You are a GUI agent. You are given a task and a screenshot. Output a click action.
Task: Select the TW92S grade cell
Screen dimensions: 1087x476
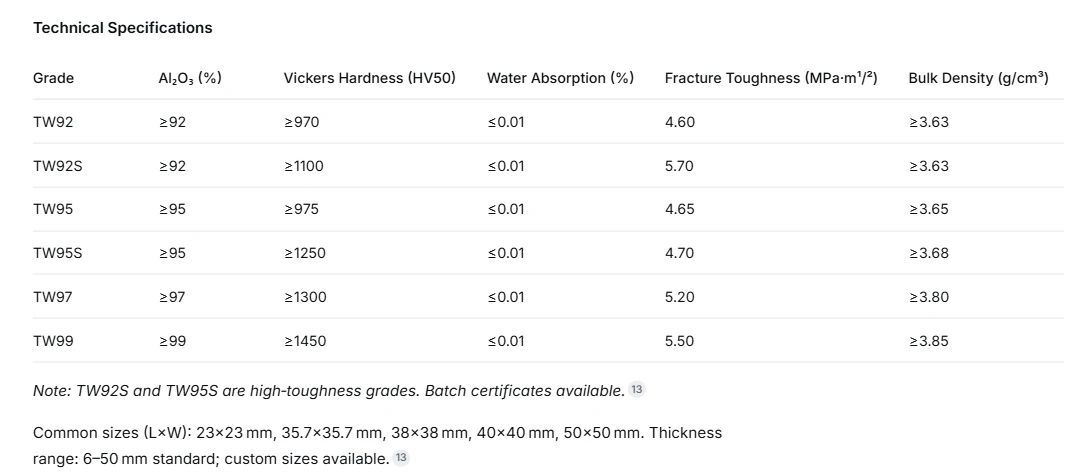coord(58,166)
